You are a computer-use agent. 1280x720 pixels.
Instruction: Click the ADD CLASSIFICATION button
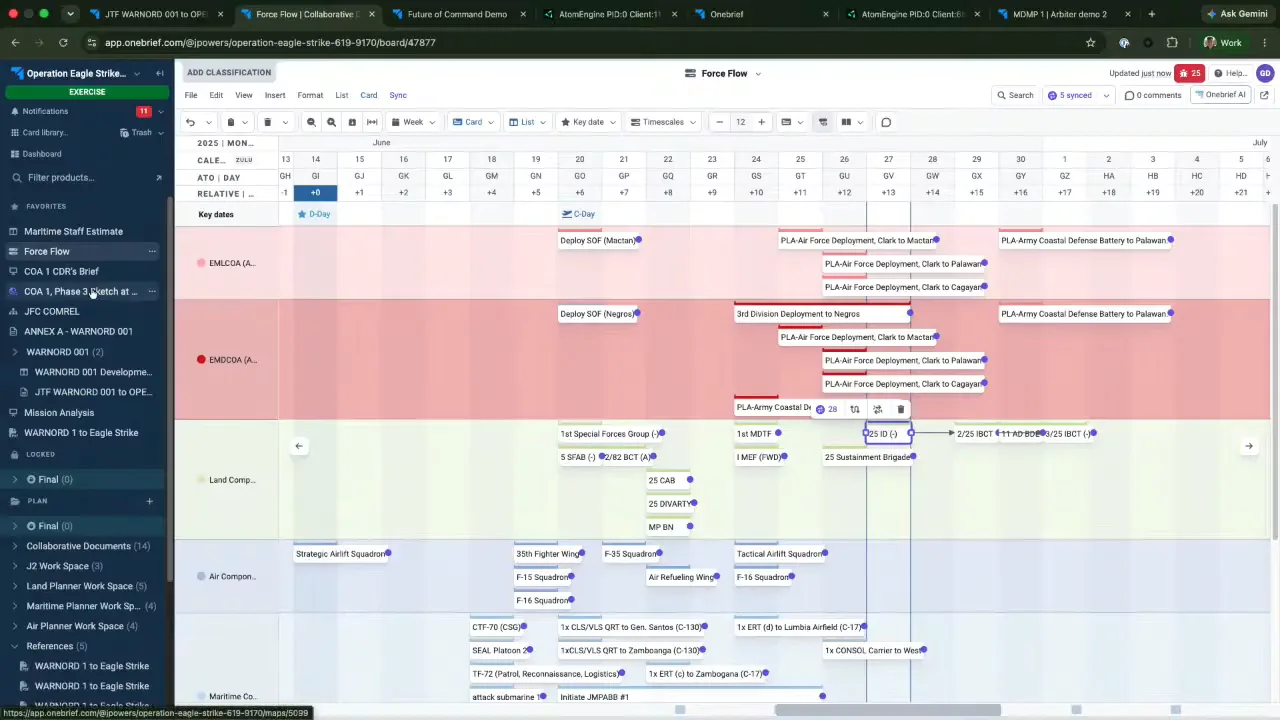(229, 72)
